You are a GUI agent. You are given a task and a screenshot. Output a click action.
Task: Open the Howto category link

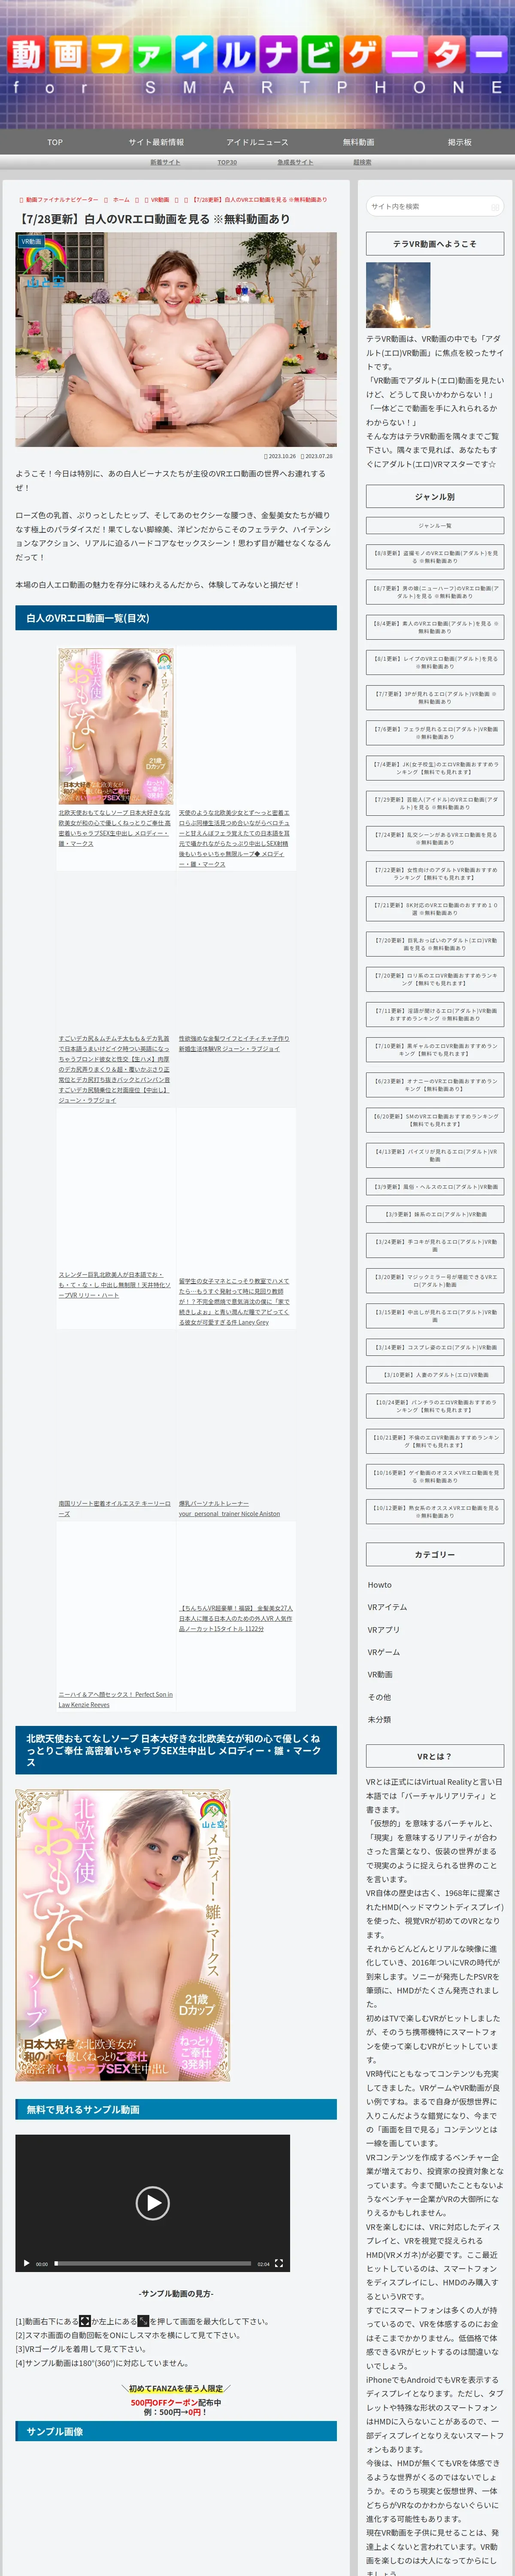pyautogui.click(x=380, y=1585)
